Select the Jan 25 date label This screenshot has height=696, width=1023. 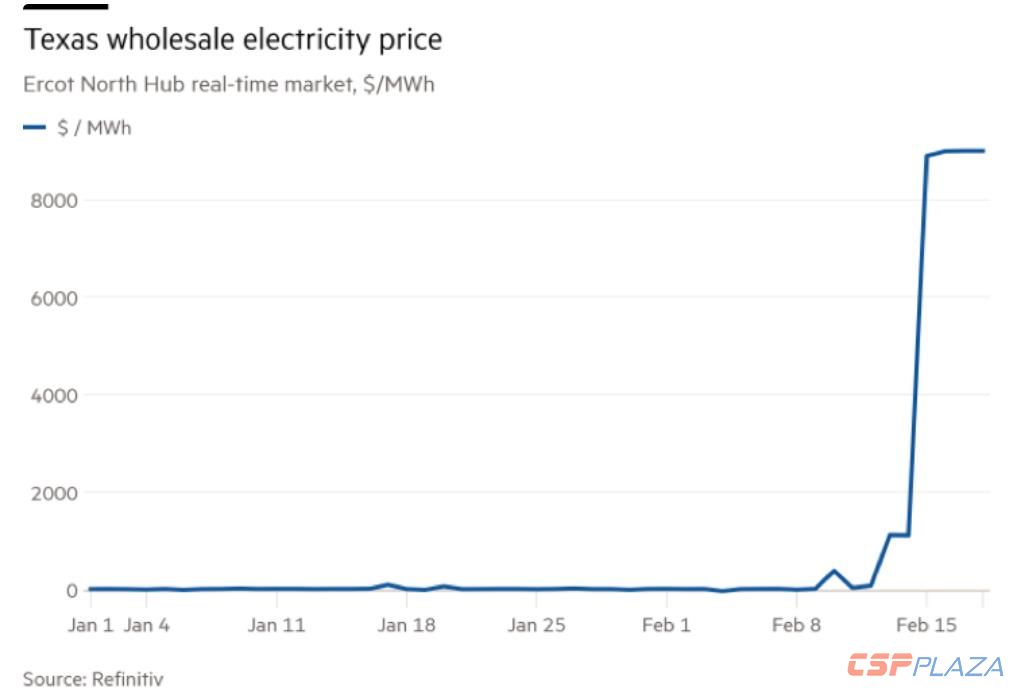coord(536,625)
